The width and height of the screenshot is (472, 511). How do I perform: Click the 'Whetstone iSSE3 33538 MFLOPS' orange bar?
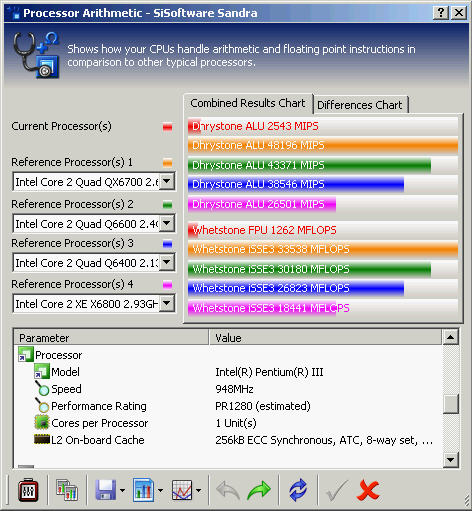click(323, 249)
